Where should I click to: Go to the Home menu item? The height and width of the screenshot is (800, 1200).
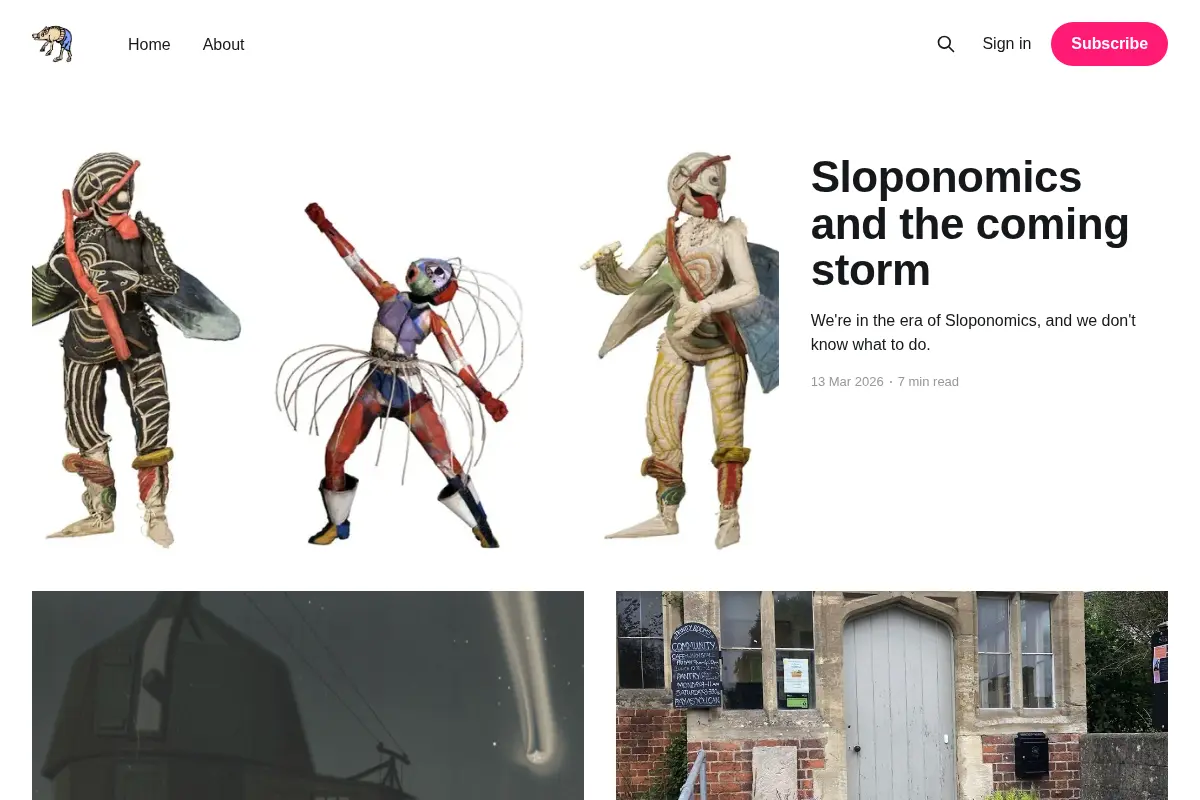point(149,44)
